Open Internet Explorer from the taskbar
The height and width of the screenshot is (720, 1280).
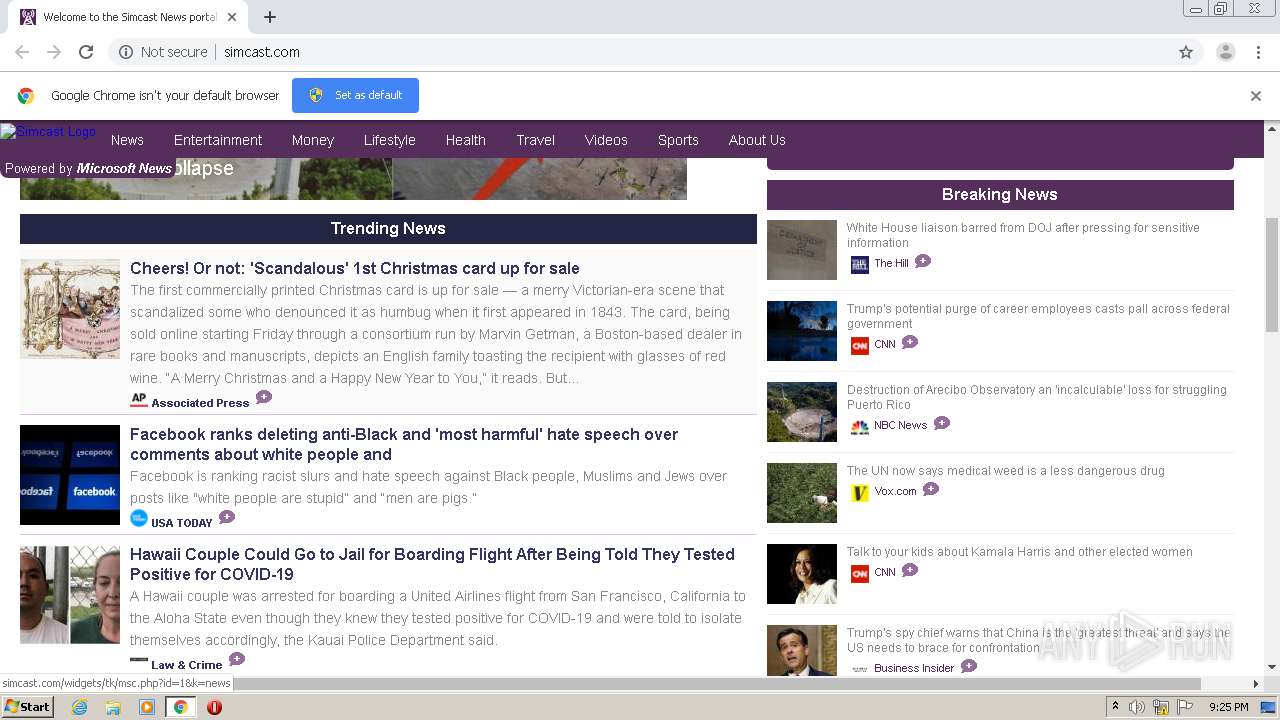pos(79,707)
